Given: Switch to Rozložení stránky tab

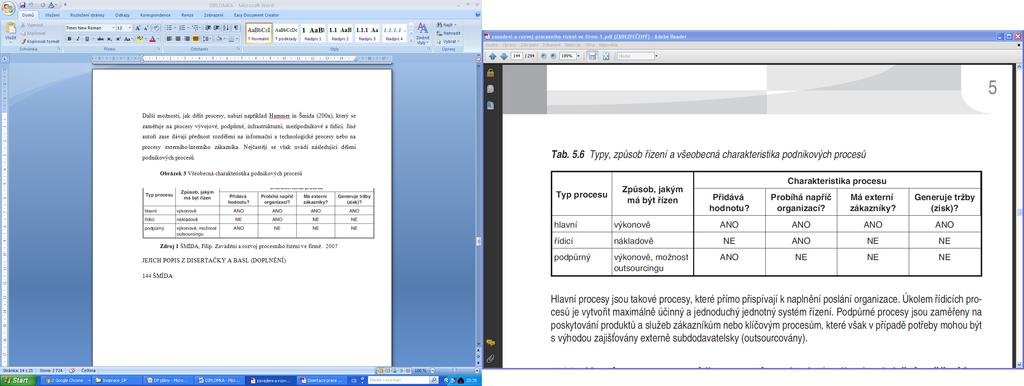Looking at the screenshot, I should pos(88,15).
